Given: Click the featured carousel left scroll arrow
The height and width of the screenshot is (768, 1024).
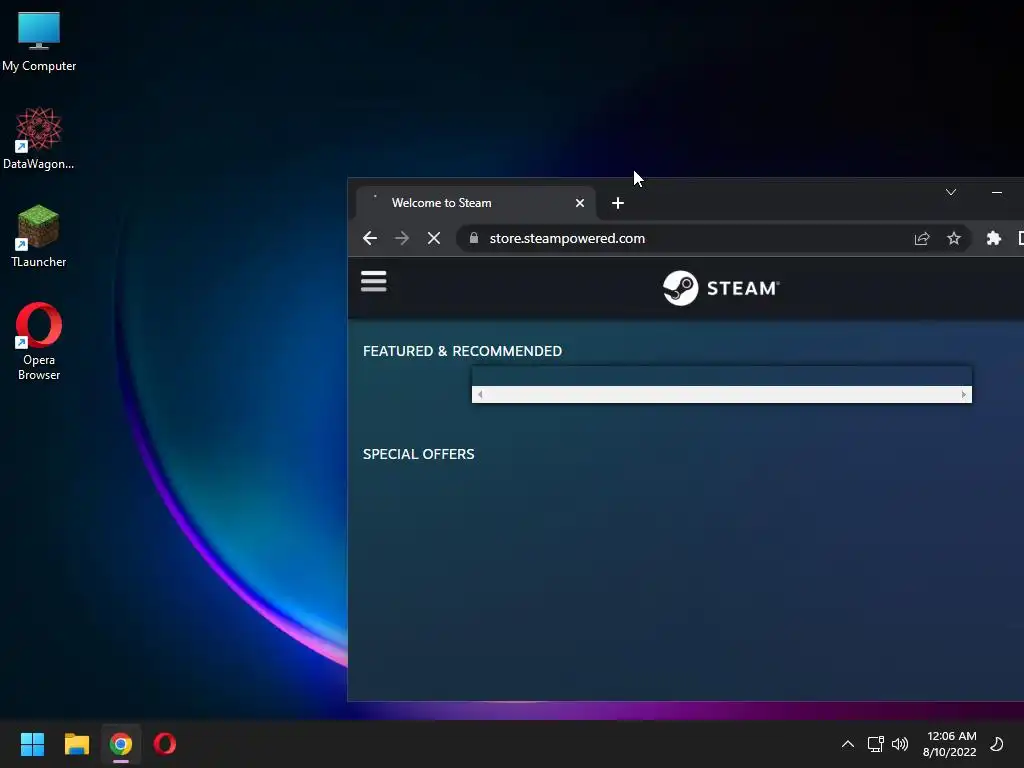Looking at the screenshot, I should (480, 394).
